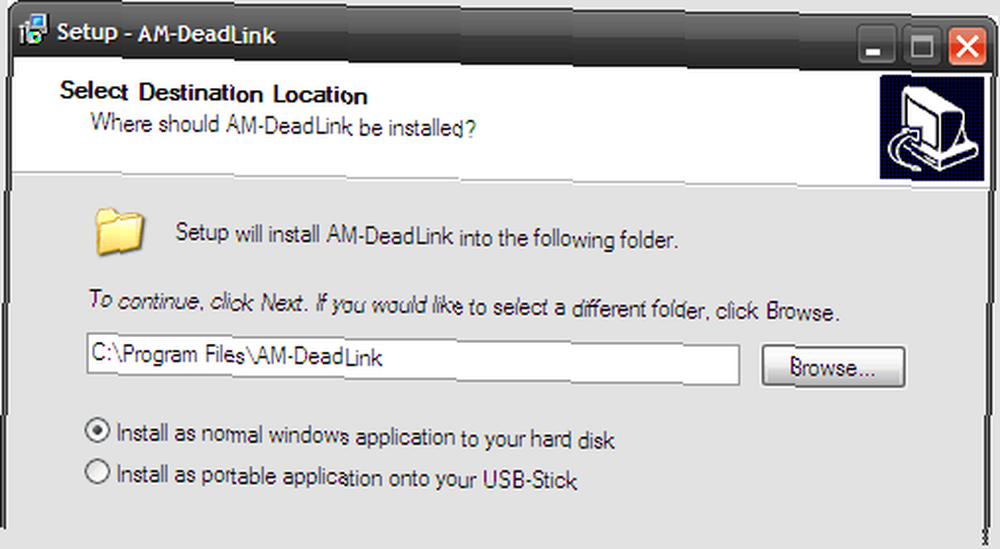The height and width of the screenshot is (549, 1000).
Task: Select install as normal windows application radio
Action: pos(97,432)
